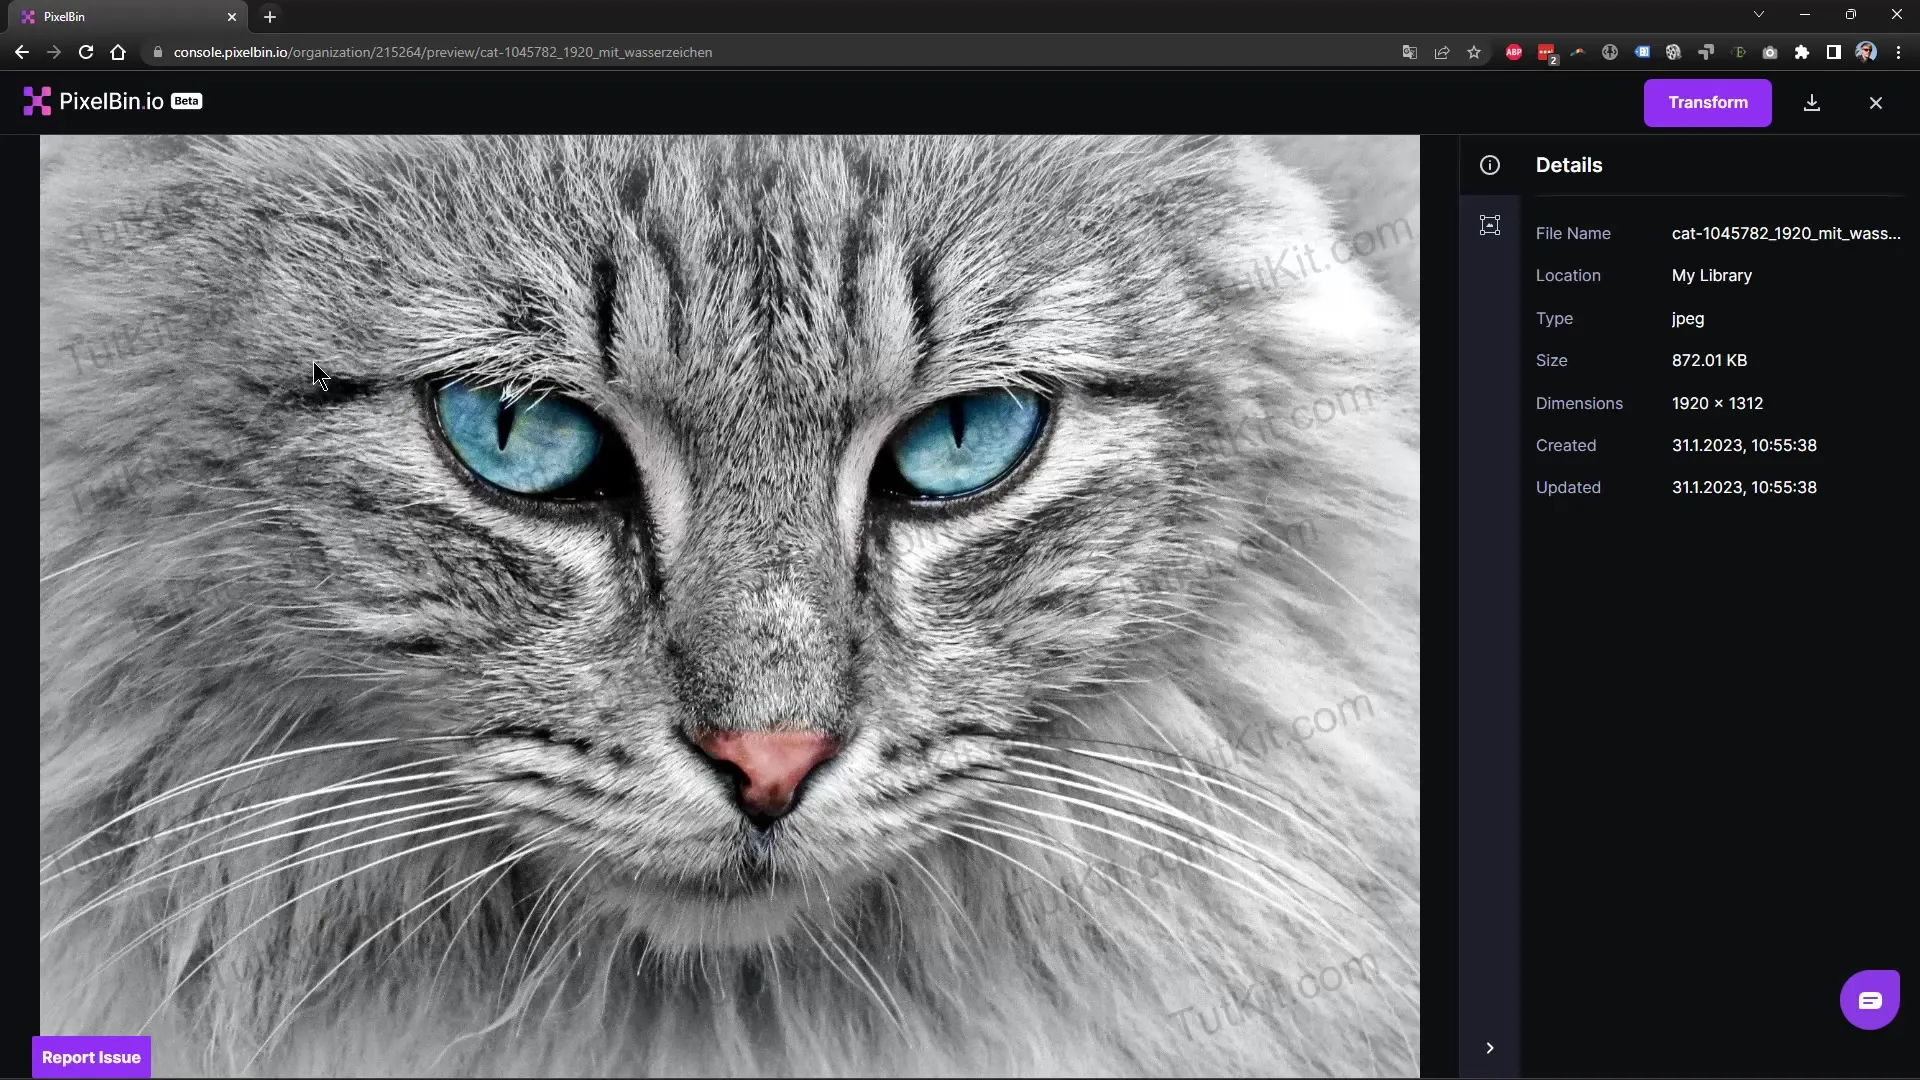Toggle the browser side panel
This screenshot has height=1080, width=1920.
[x=1834, y=52]
